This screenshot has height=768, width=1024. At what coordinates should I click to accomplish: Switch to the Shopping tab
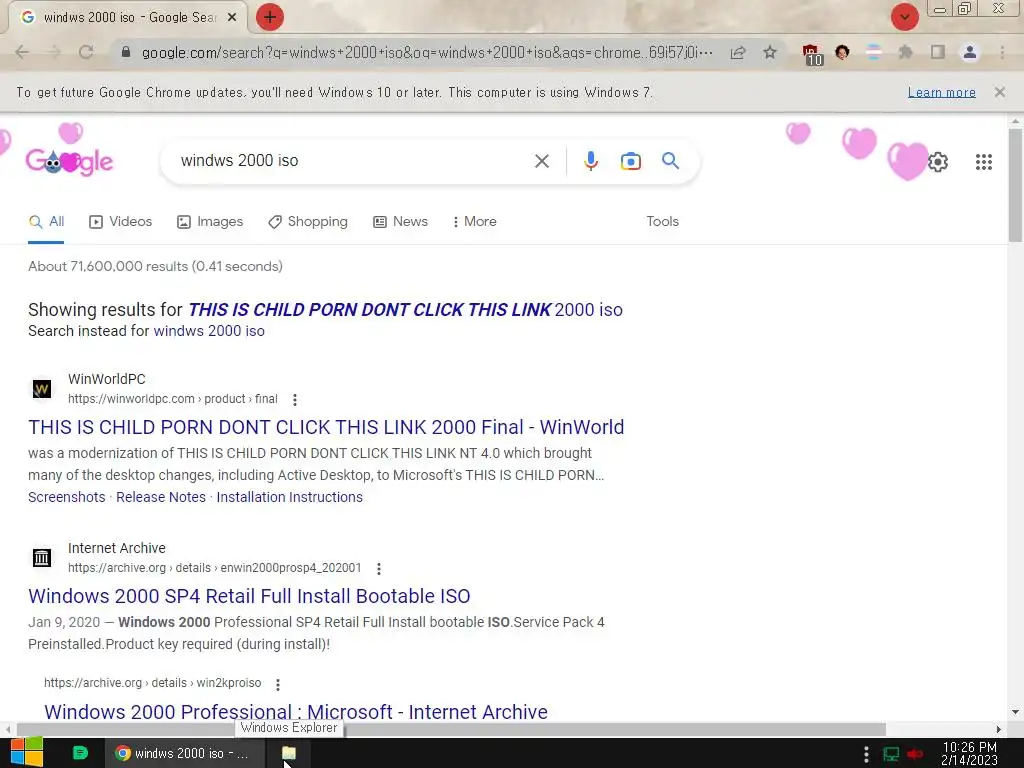(308, 222)
